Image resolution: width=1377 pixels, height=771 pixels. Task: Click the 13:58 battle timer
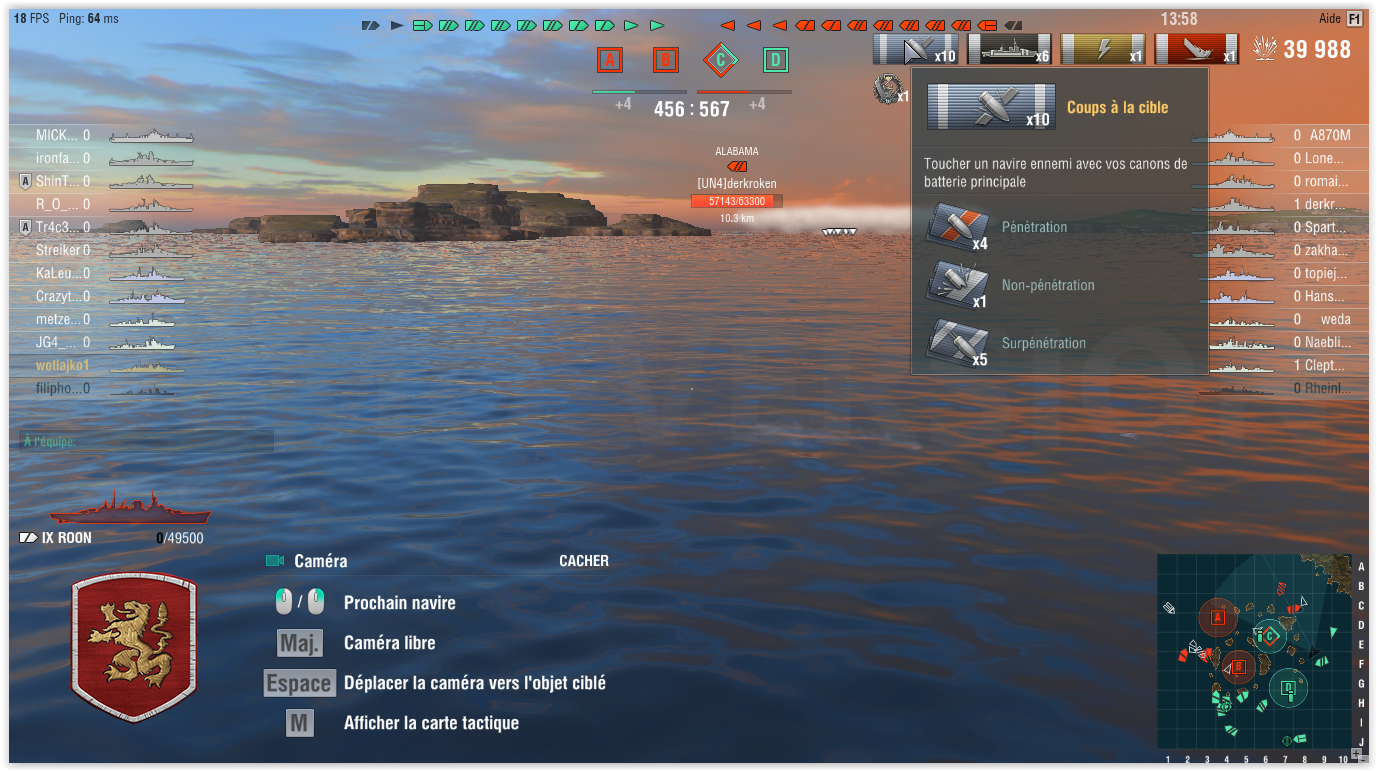pyautogui.click(x=1178, y=19)
